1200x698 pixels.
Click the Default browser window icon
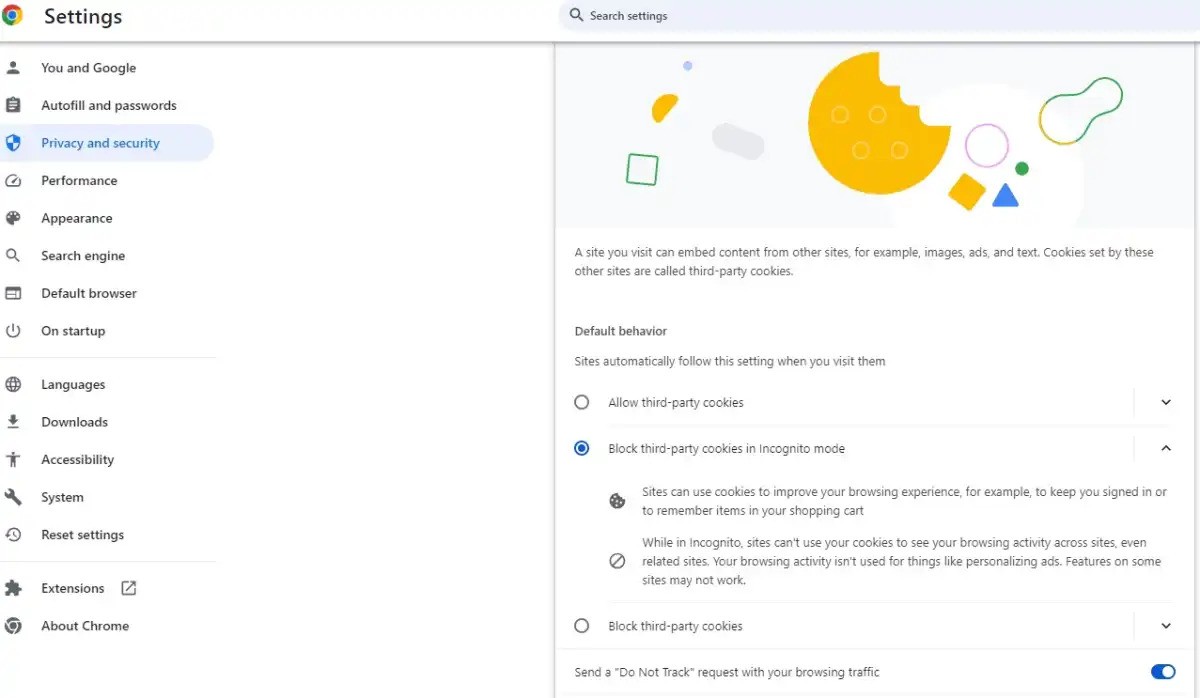[x=13, y=293]
